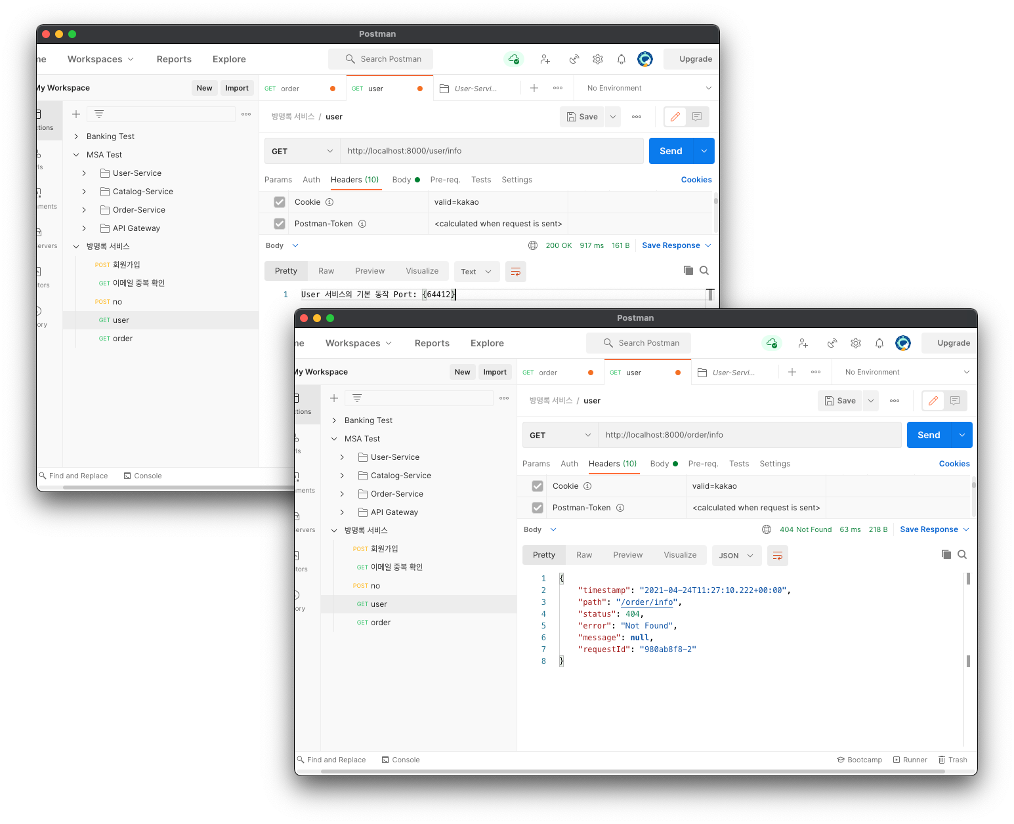Open Save options arrow in back window

(612, 117)
